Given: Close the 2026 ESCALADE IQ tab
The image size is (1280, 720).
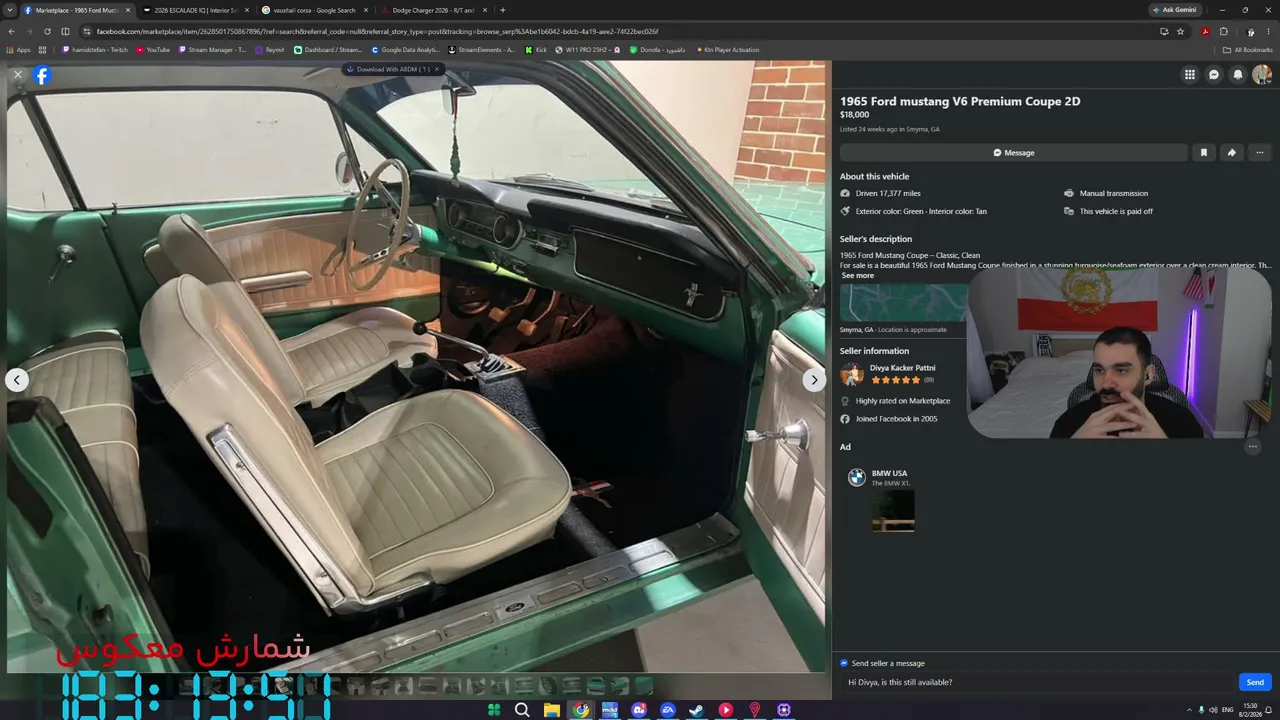Looking at the screenshot, I should click(247, 10).
